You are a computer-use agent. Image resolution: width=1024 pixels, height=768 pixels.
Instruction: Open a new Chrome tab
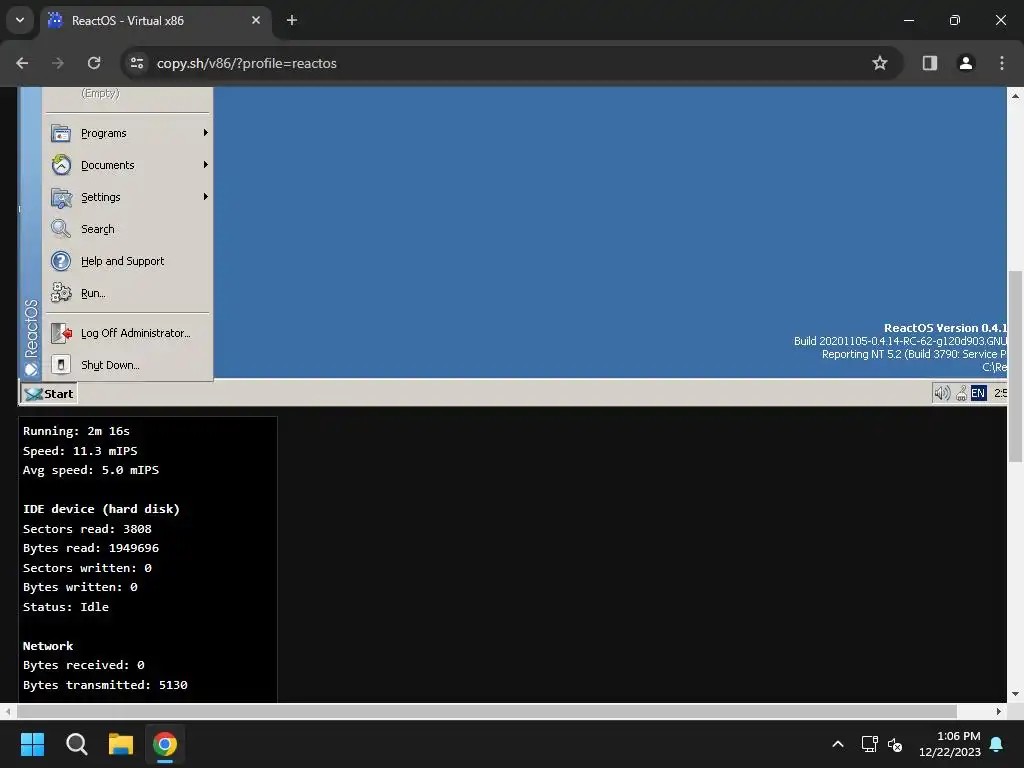292,20
